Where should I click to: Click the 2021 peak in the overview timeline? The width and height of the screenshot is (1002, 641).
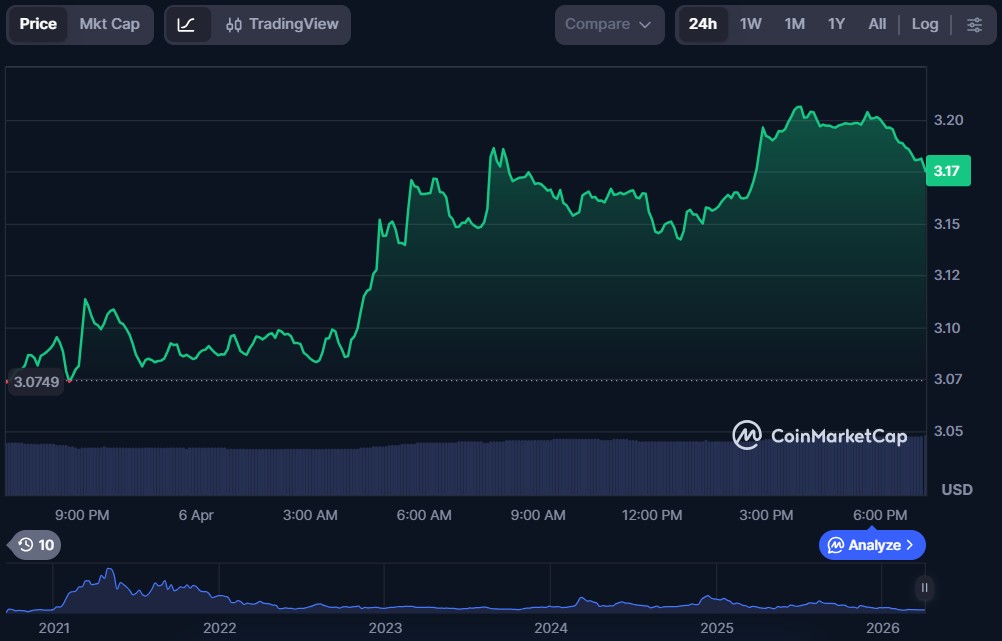tap(109, 573)
